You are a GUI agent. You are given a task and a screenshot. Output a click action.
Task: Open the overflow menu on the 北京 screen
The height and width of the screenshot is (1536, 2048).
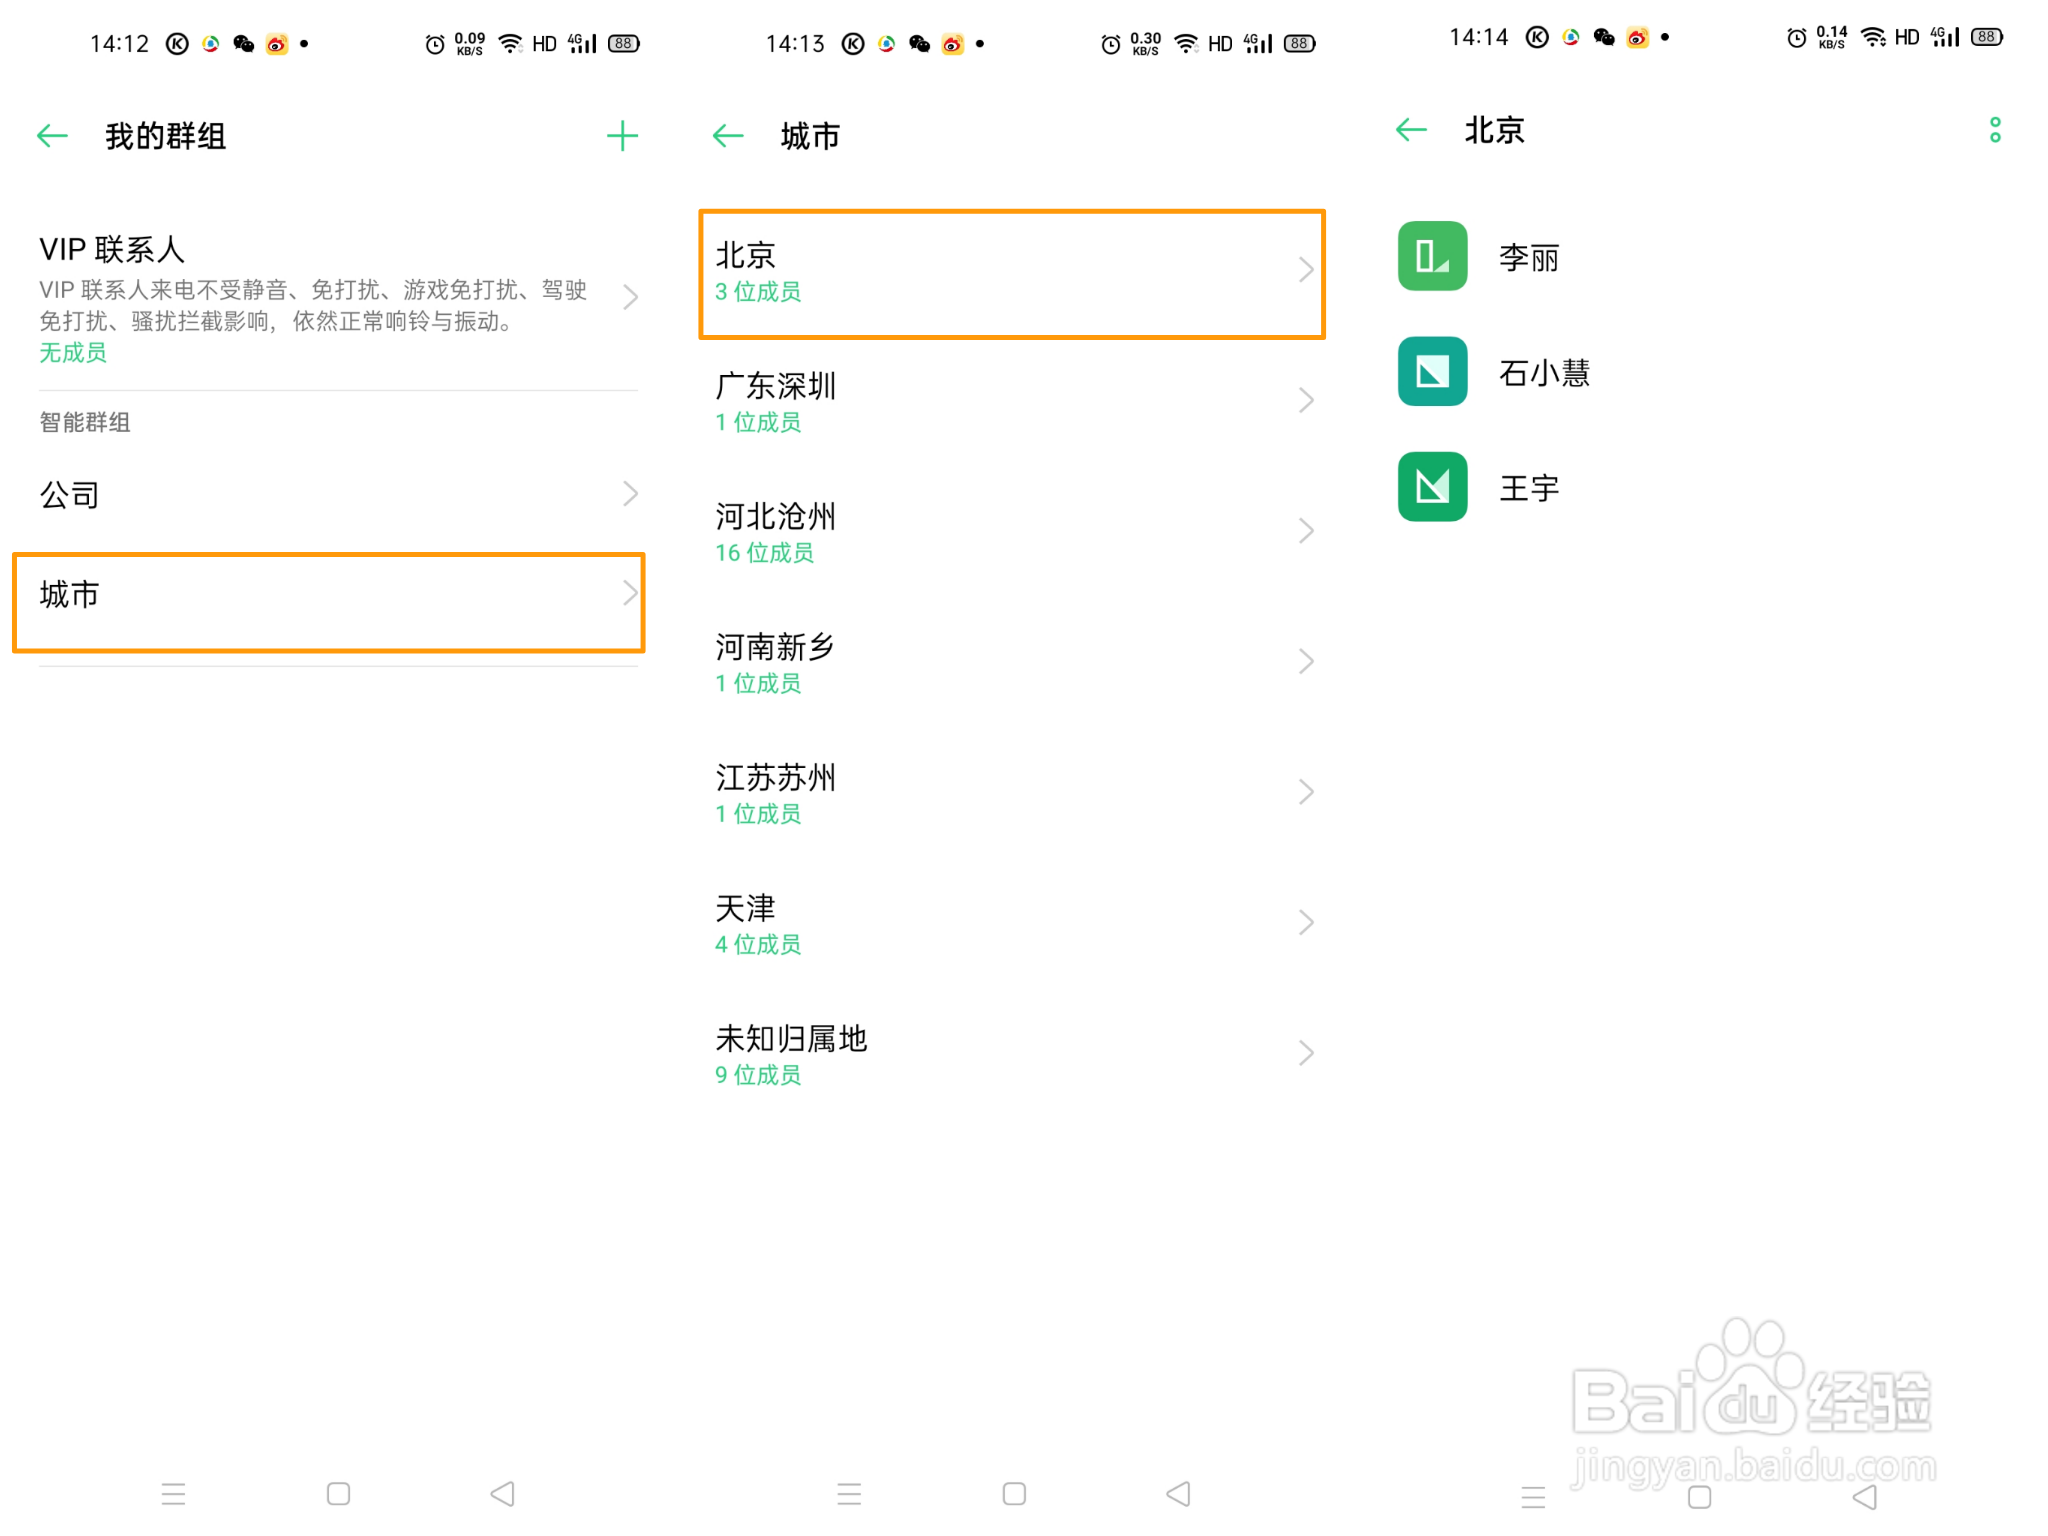coord(1994,129)
